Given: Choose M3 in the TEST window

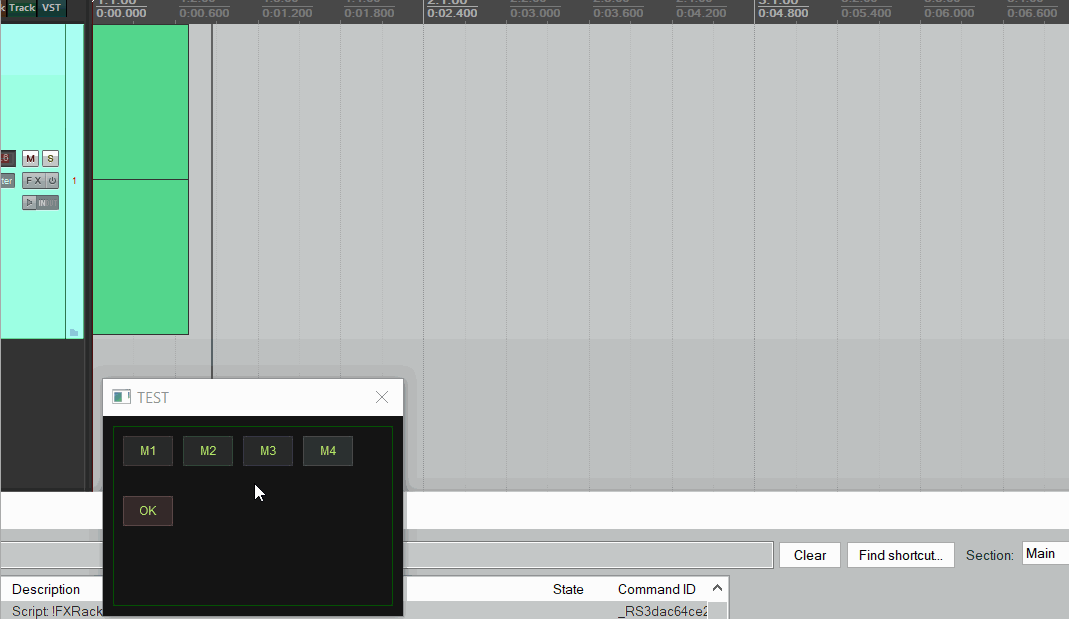Looking at the screenshot, I should pos(268,451).
